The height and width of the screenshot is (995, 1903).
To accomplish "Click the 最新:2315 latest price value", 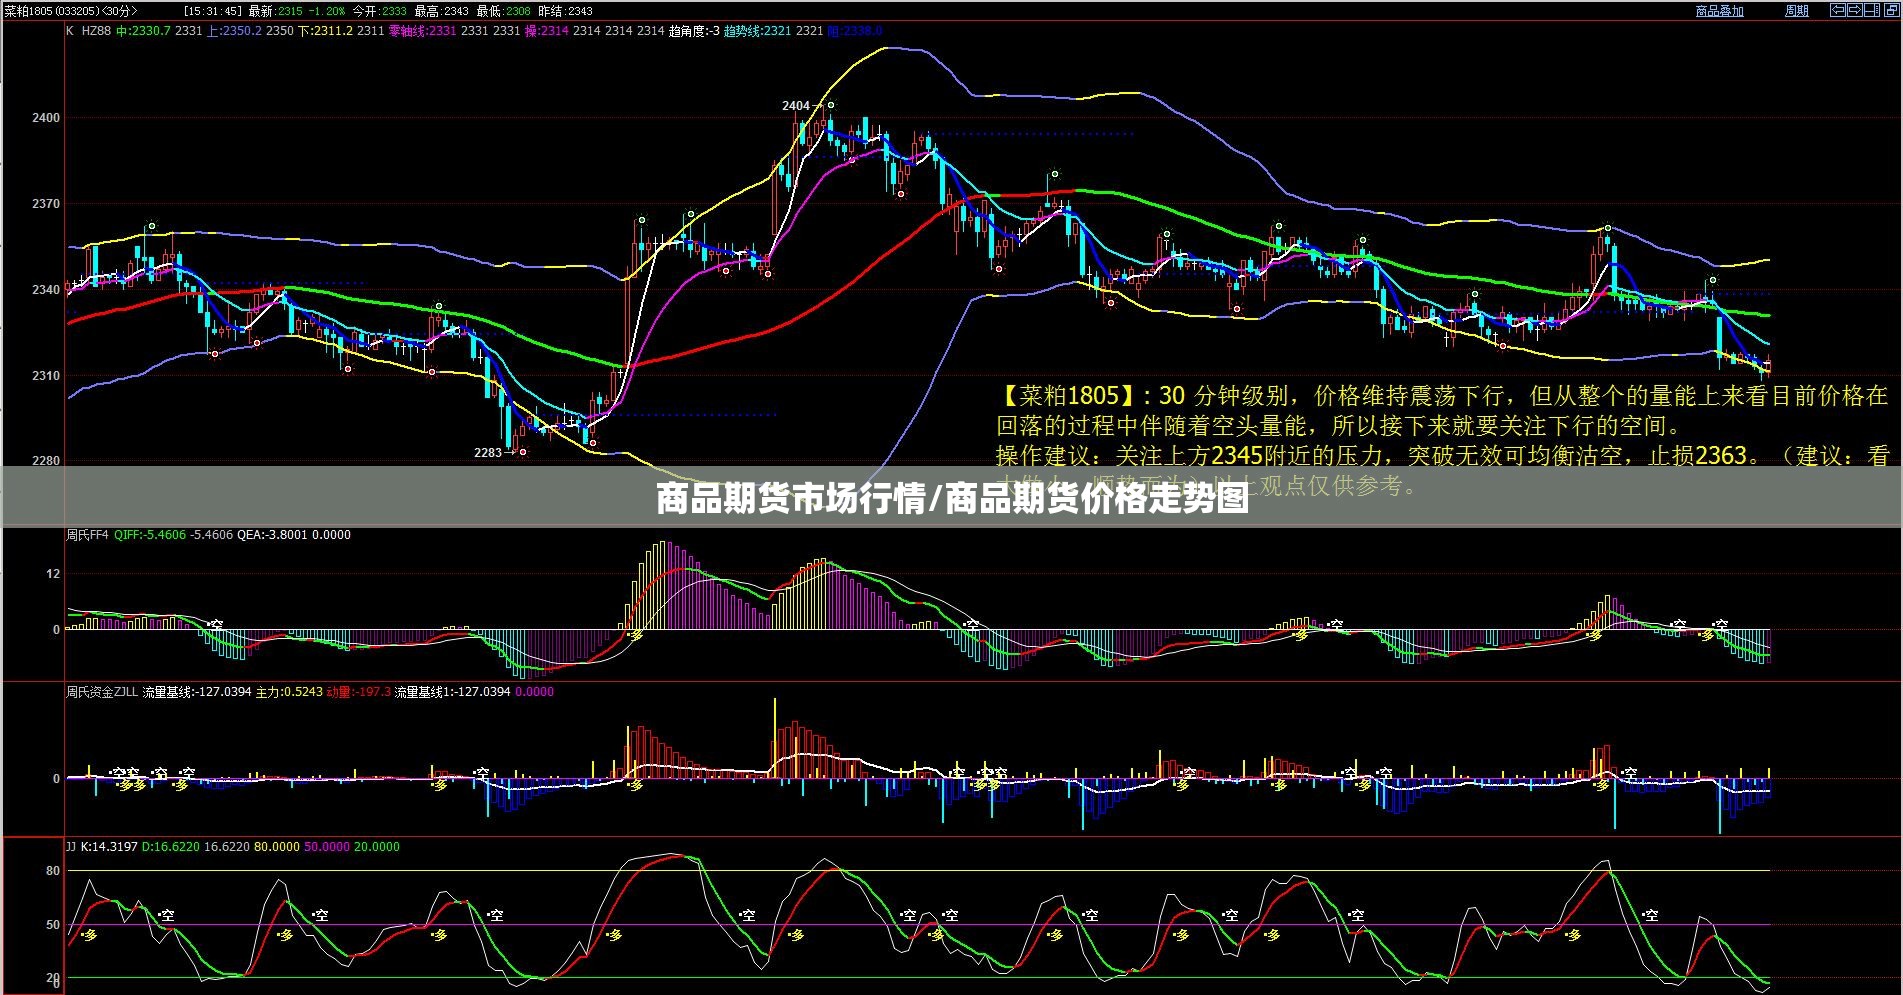I will [x=276, y=11].
